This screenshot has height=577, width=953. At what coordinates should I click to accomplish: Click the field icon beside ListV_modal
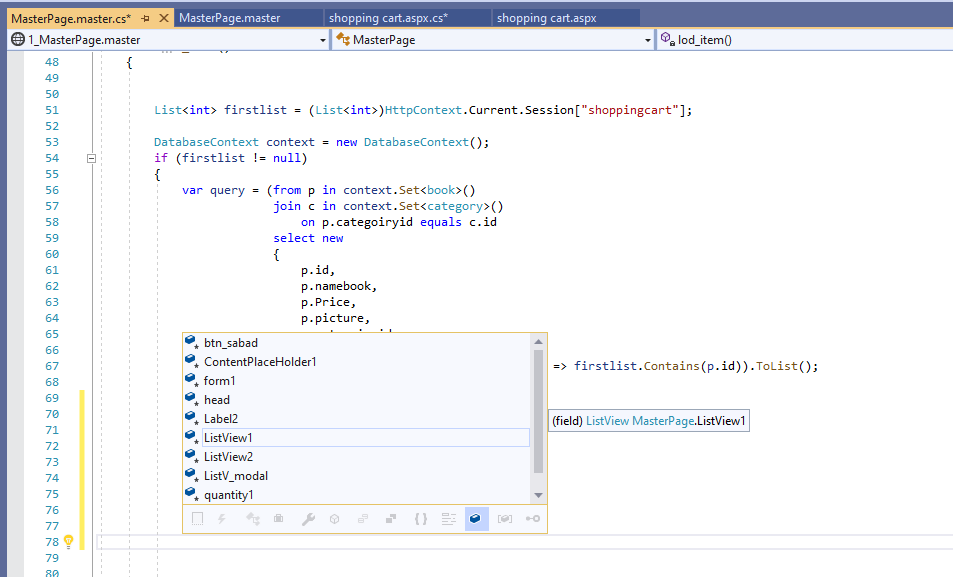[x=192, y=475]
